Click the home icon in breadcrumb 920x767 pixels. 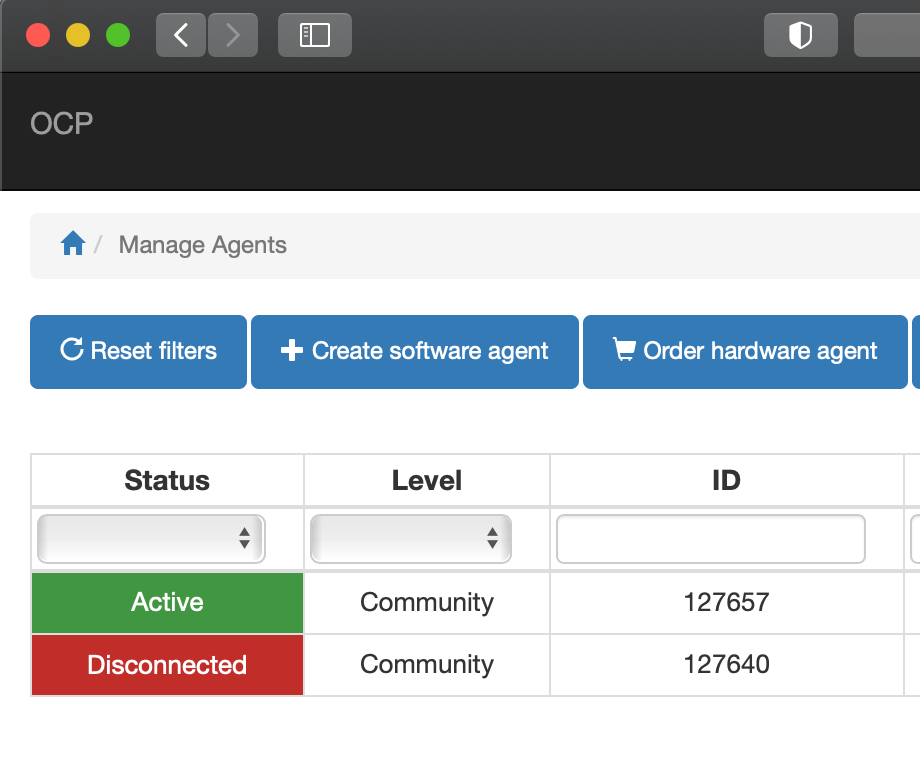[73, 243]
